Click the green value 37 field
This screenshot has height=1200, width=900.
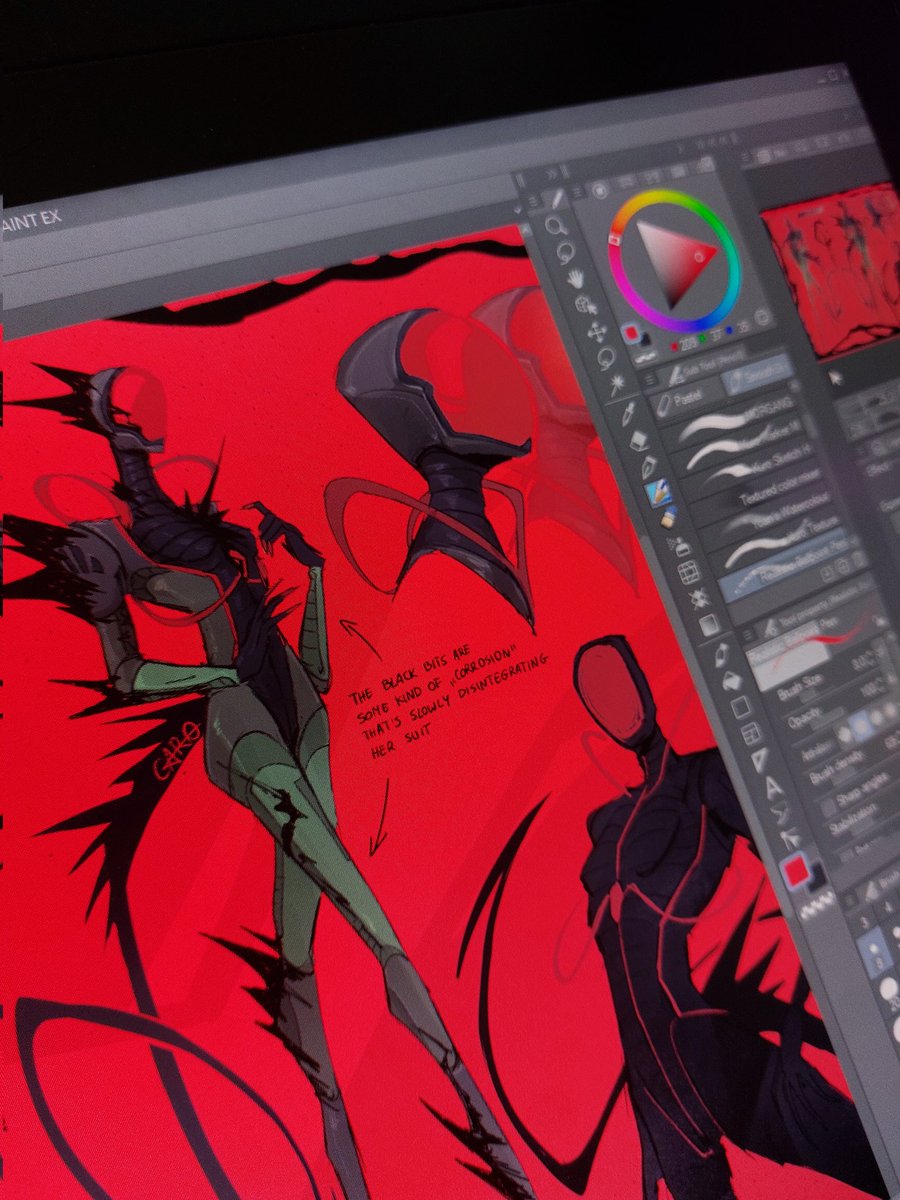click(716, 337)
